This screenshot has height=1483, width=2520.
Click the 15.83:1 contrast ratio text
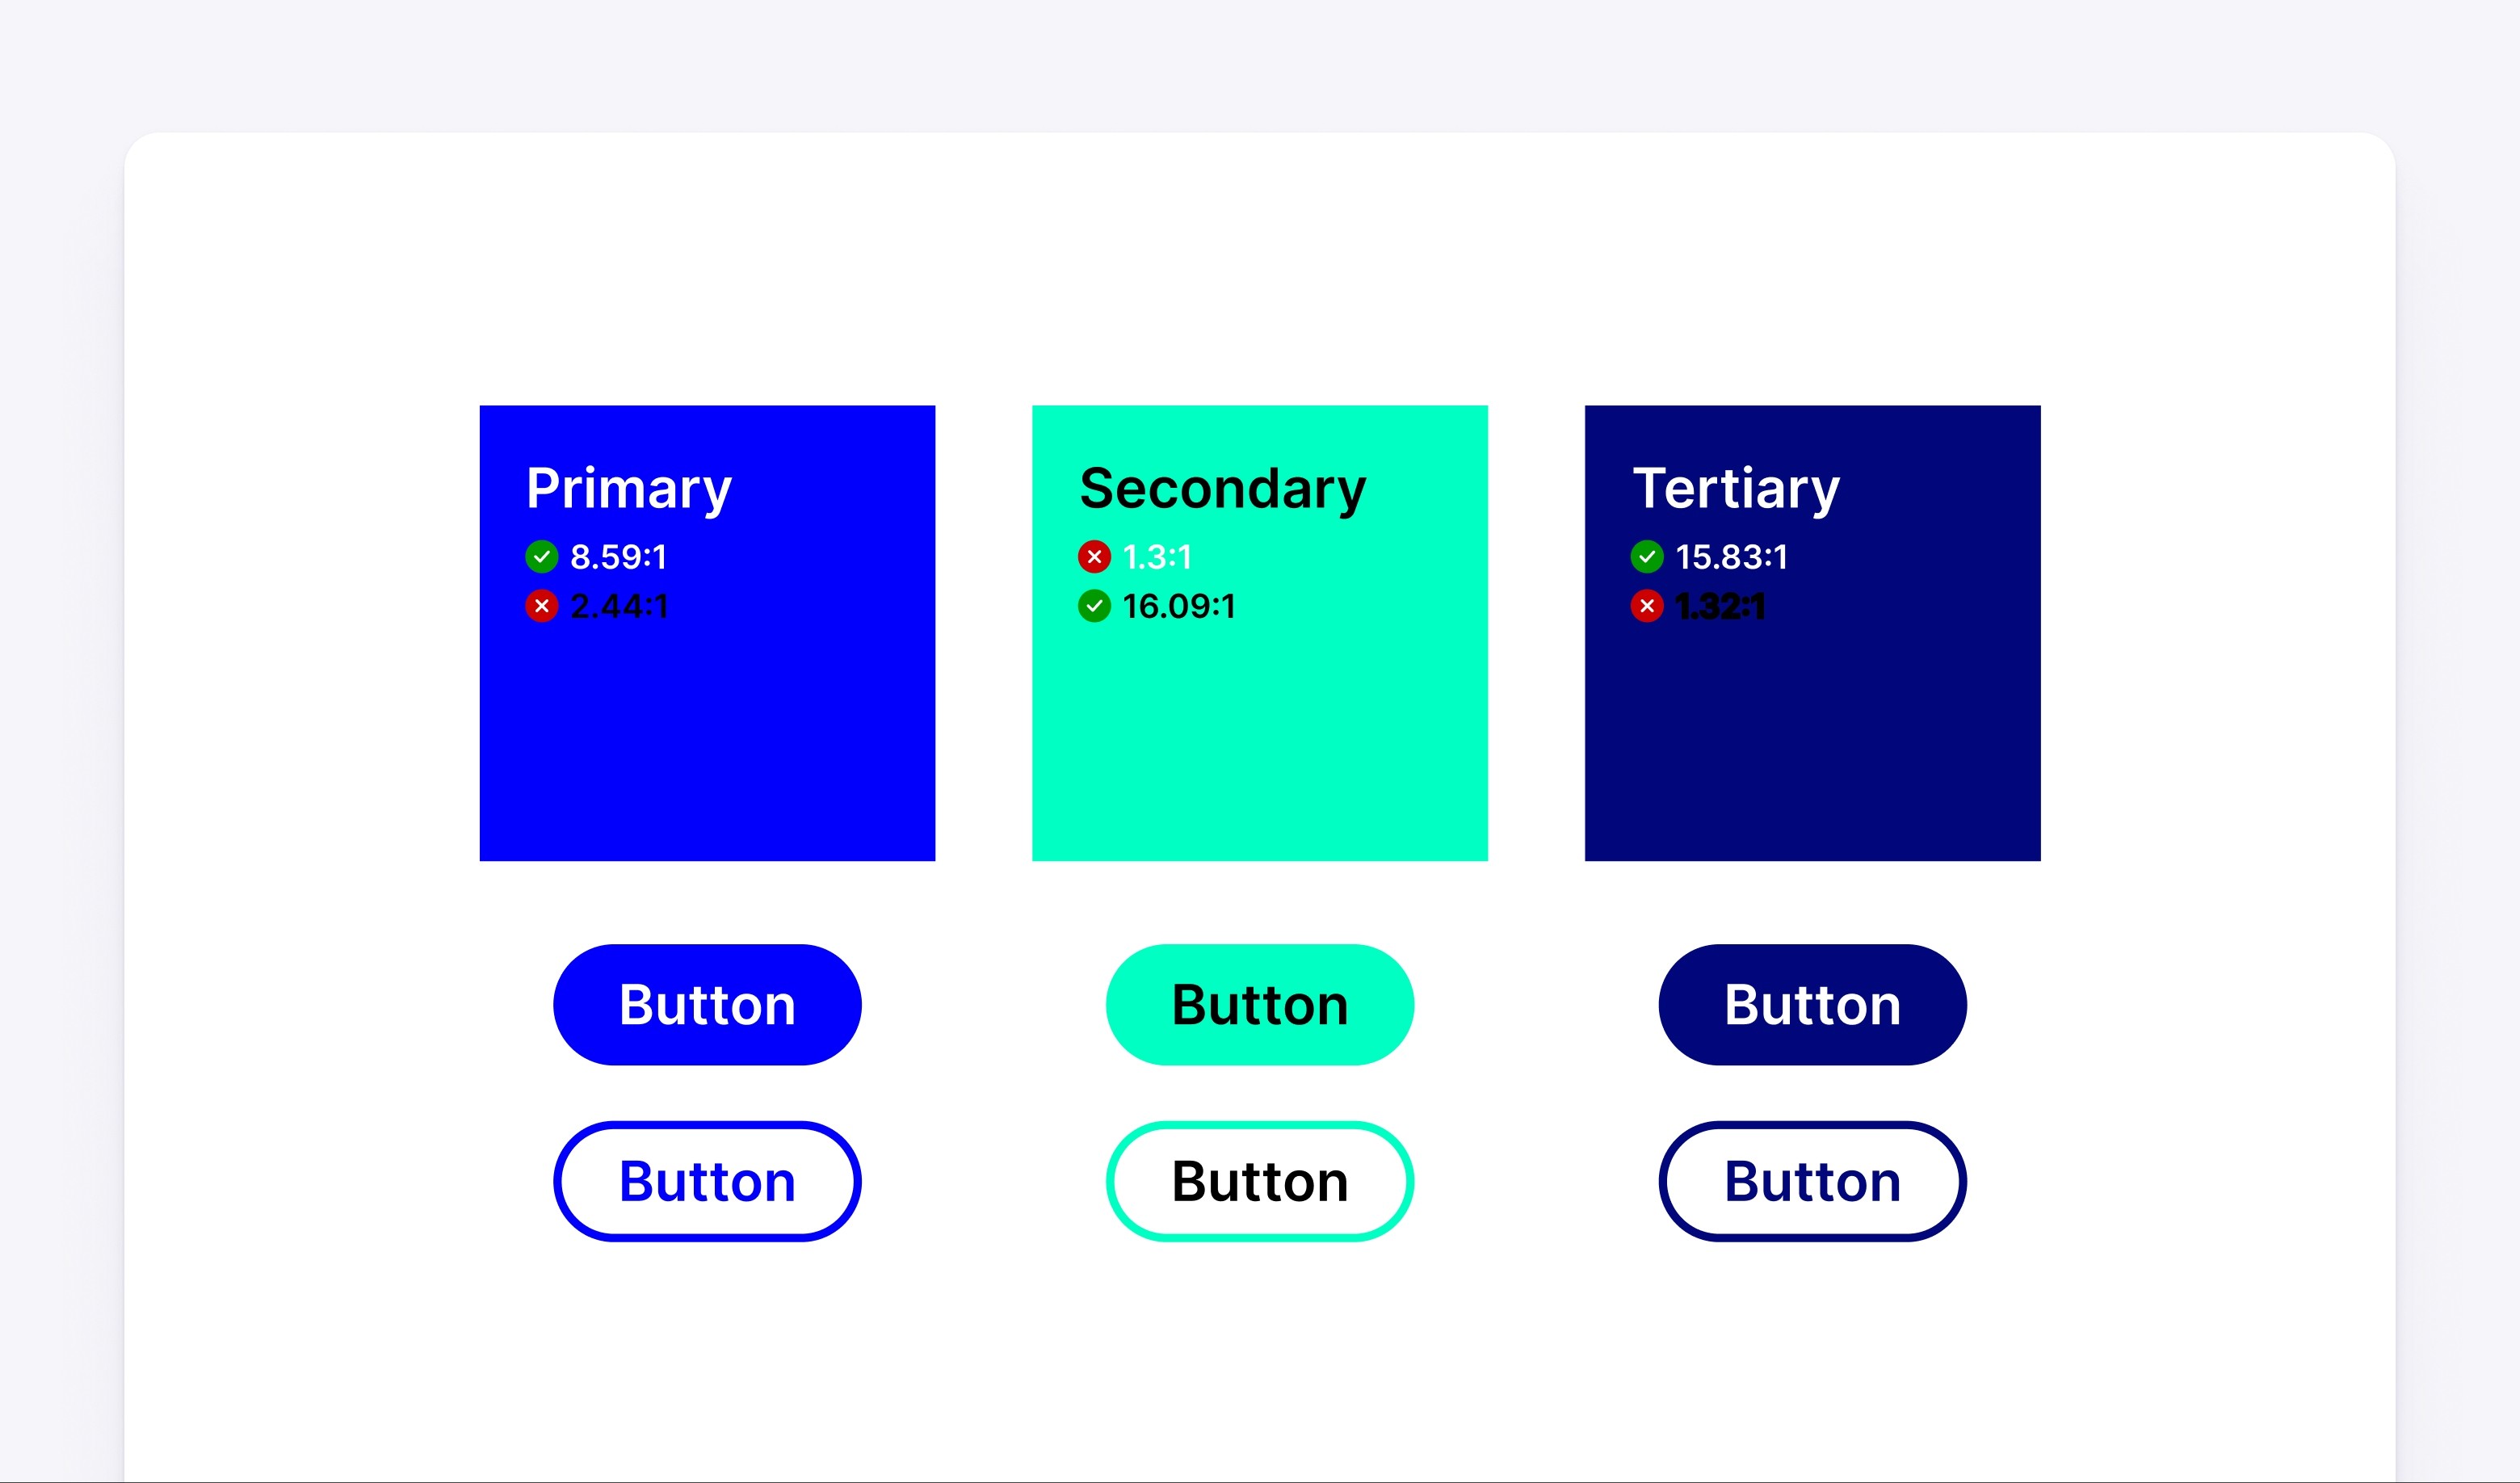[x=1731, y=557]
